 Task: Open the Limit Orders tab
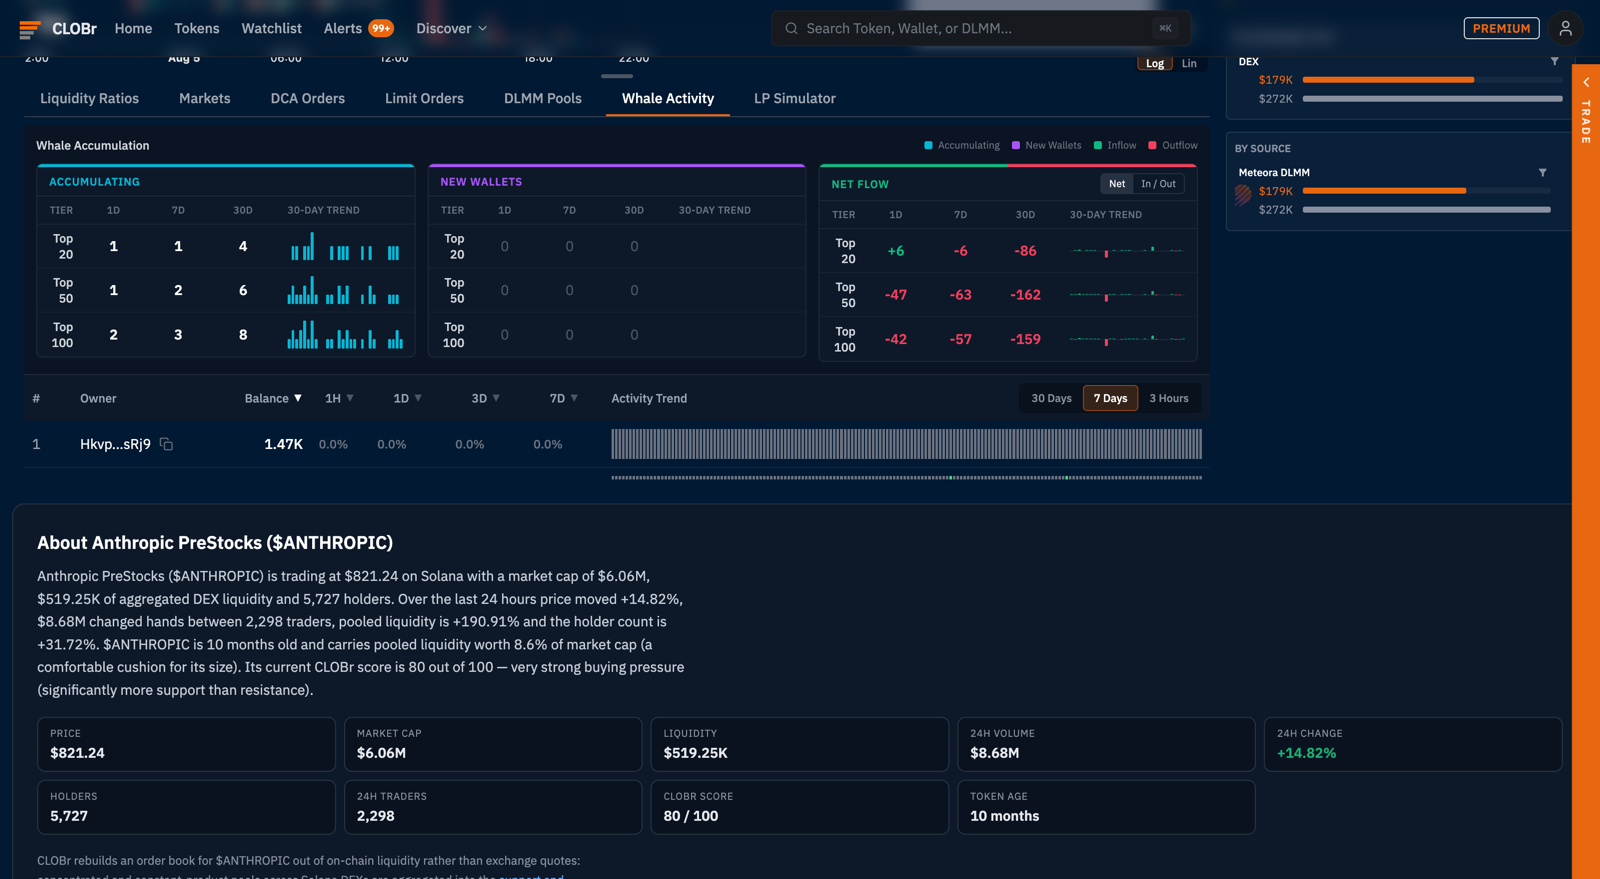click(424, 98)
